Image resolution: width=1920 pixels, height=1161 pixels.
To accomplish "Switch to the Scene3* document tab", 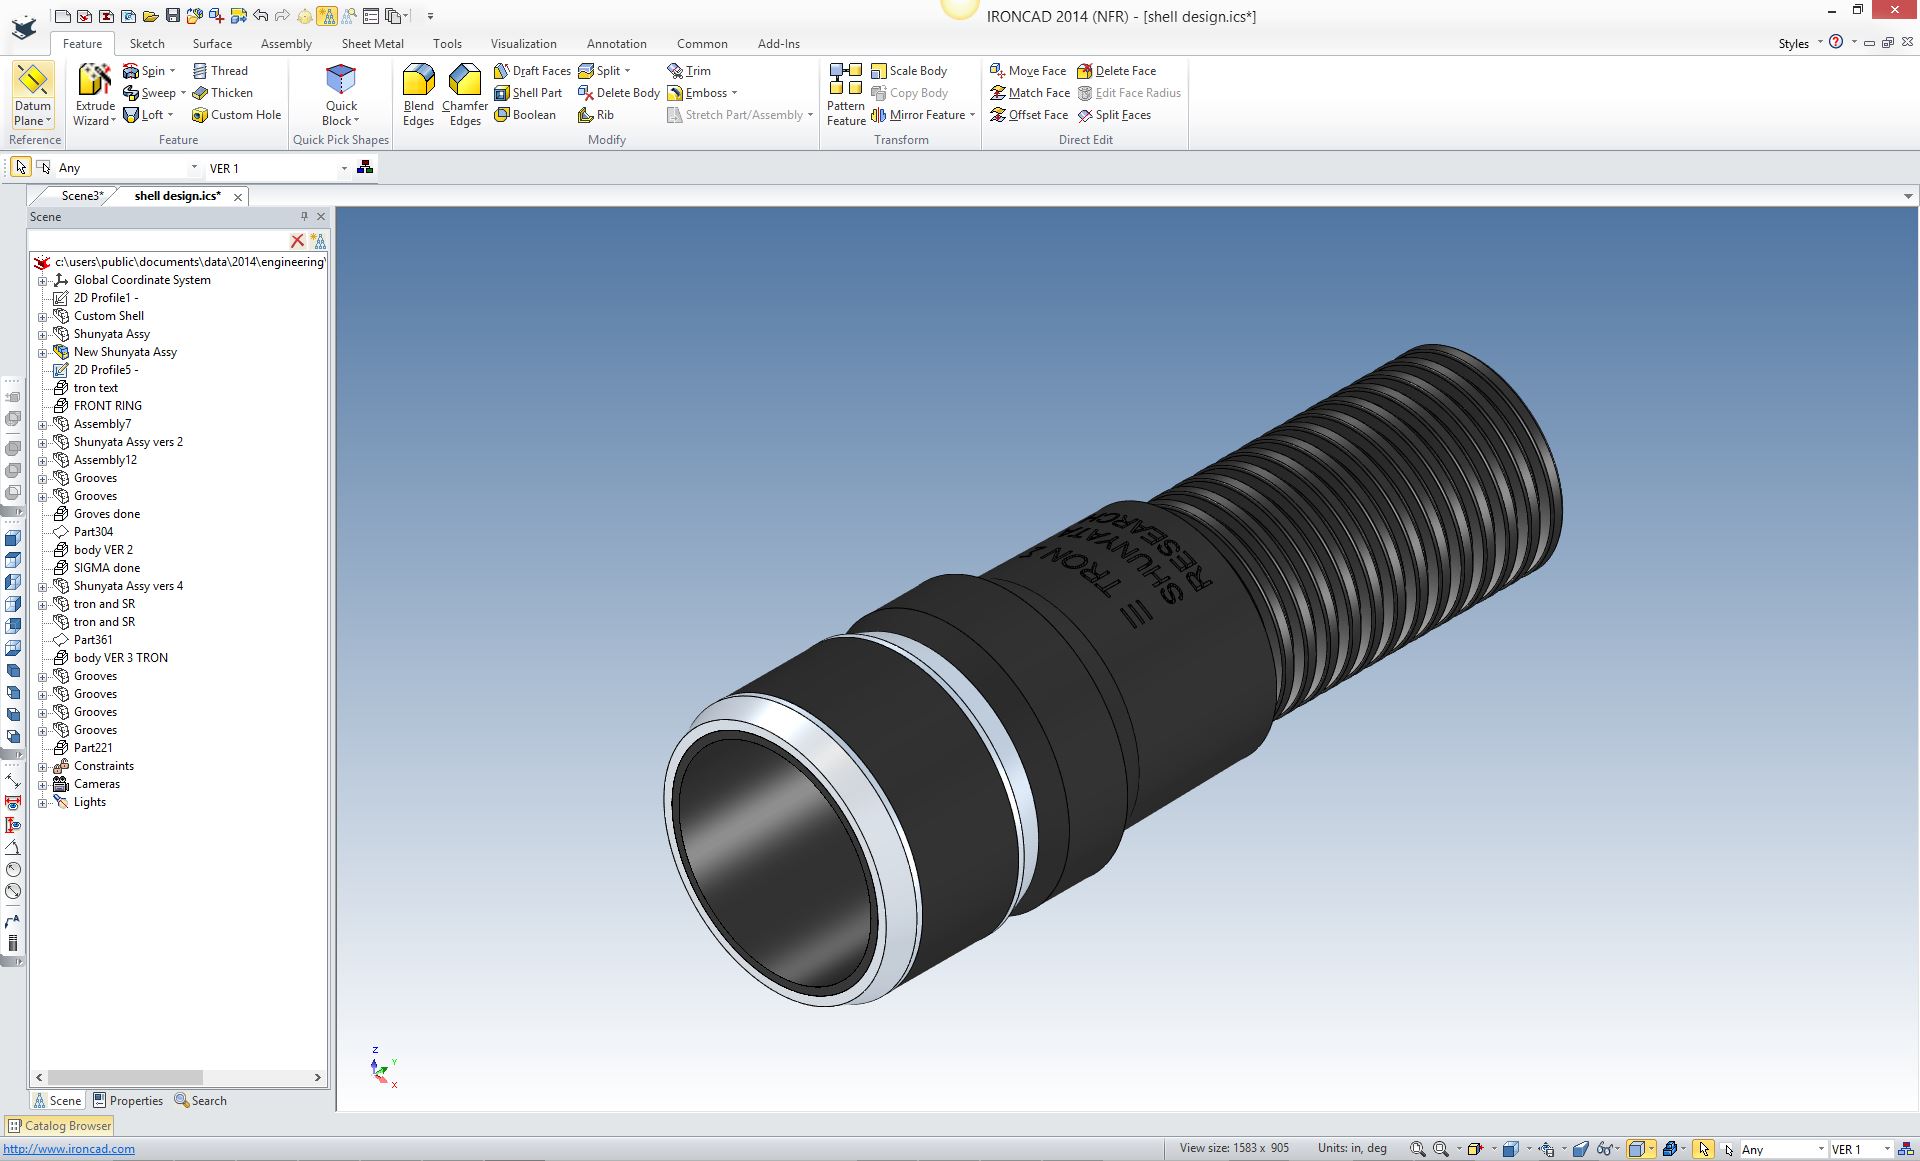I will coord(81,196).
